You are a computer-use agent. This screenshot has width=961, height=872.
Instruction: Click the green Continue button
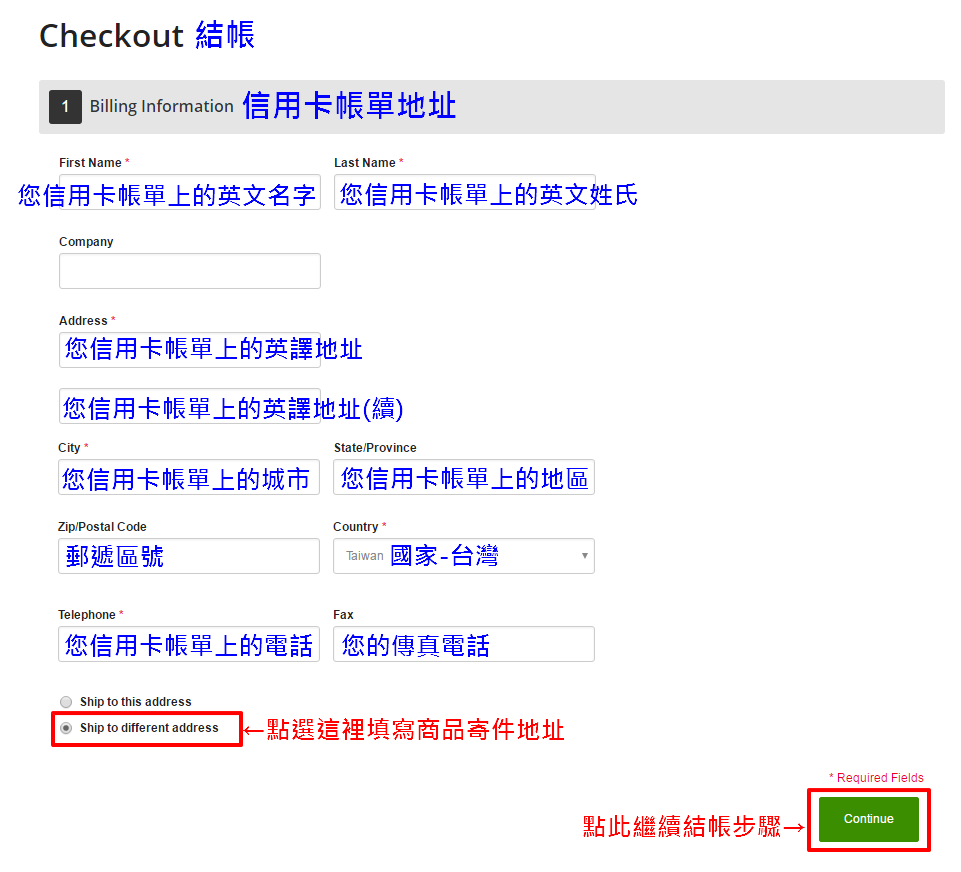[x=868, y=819]
